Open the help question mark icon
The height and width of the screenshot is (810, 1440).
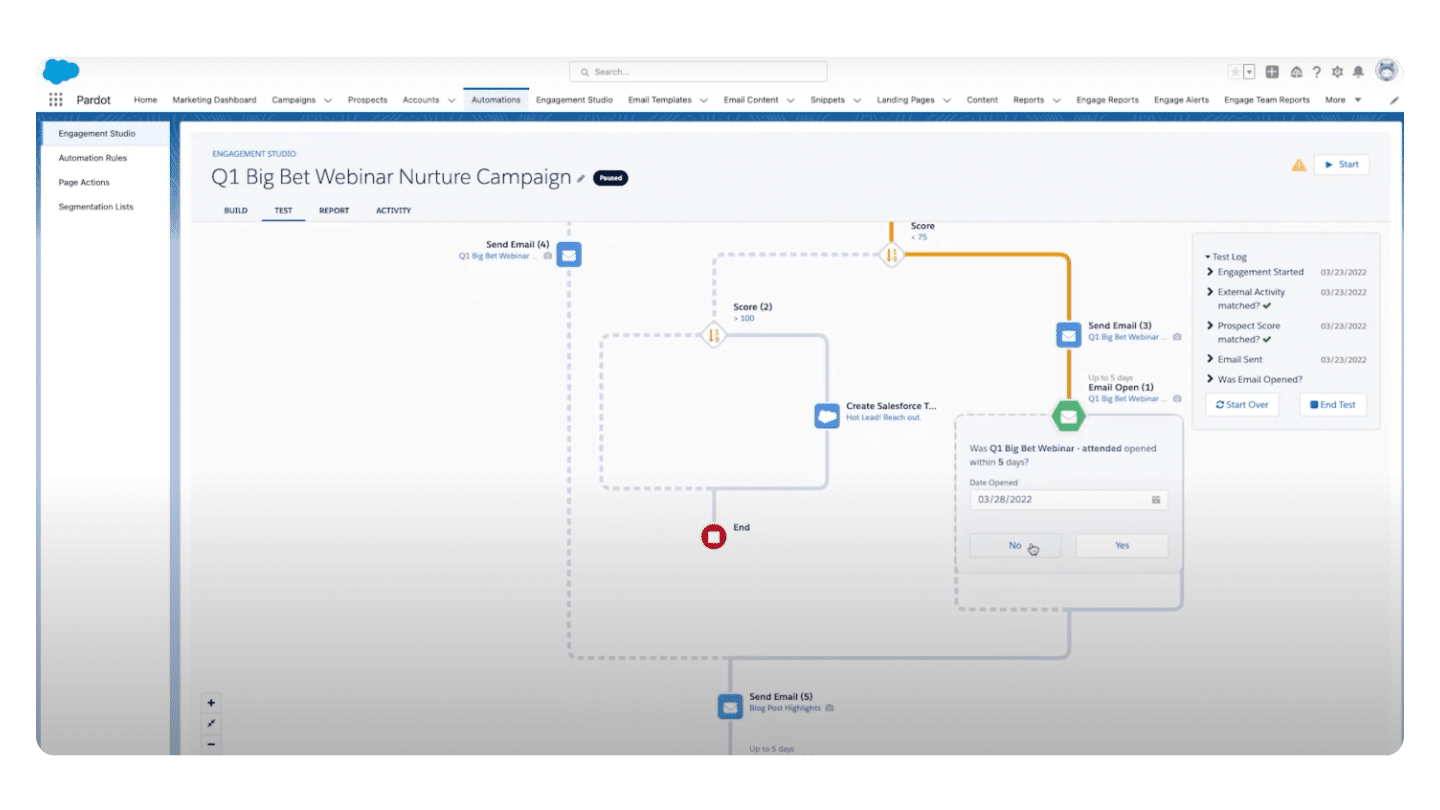(x=1317, y=72)
